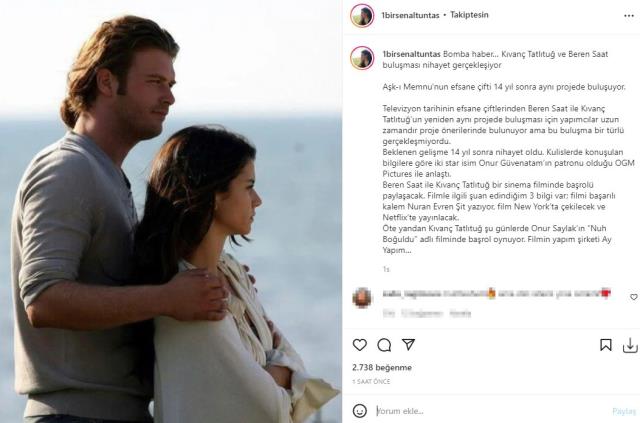Screen dimensions: 640x423
Task: Like the post with the heart icon
Action: click(x=360, y=345)
